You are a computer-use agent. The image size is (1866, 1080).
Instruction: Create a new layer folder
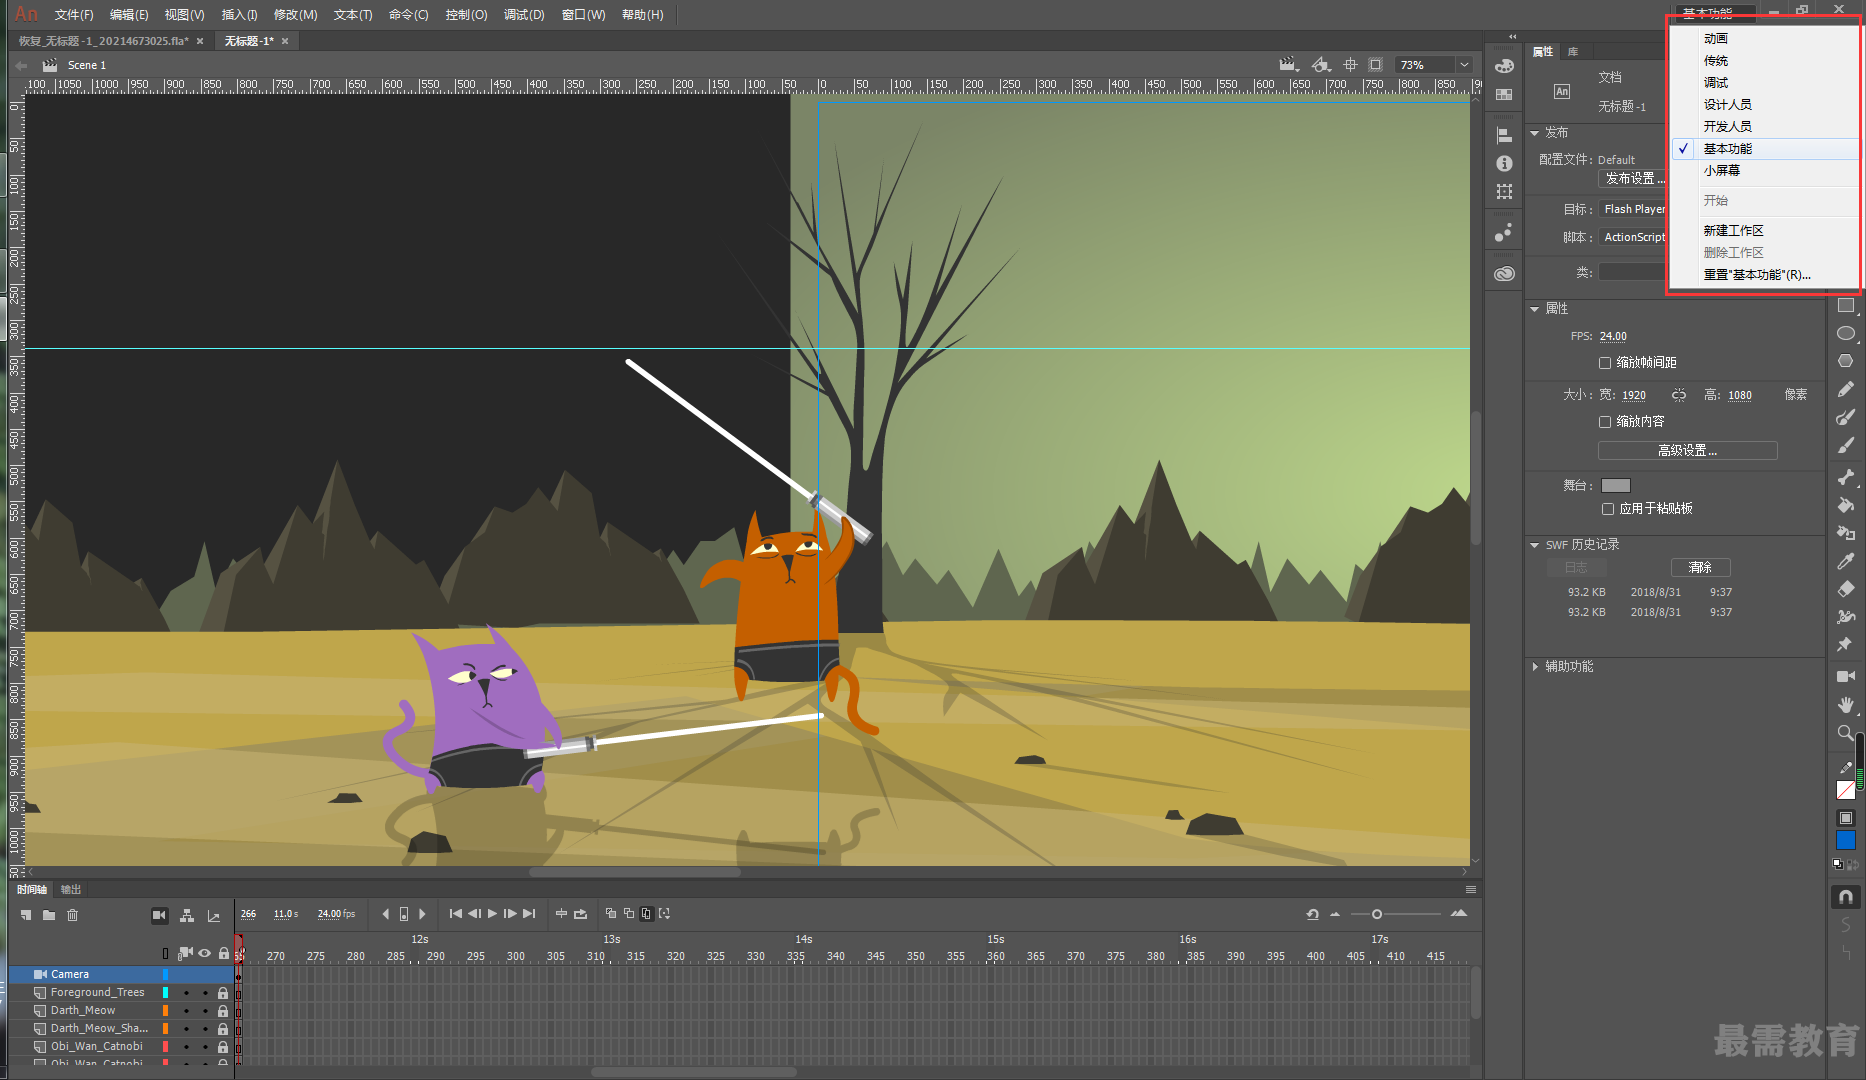(x=49, y=915)
